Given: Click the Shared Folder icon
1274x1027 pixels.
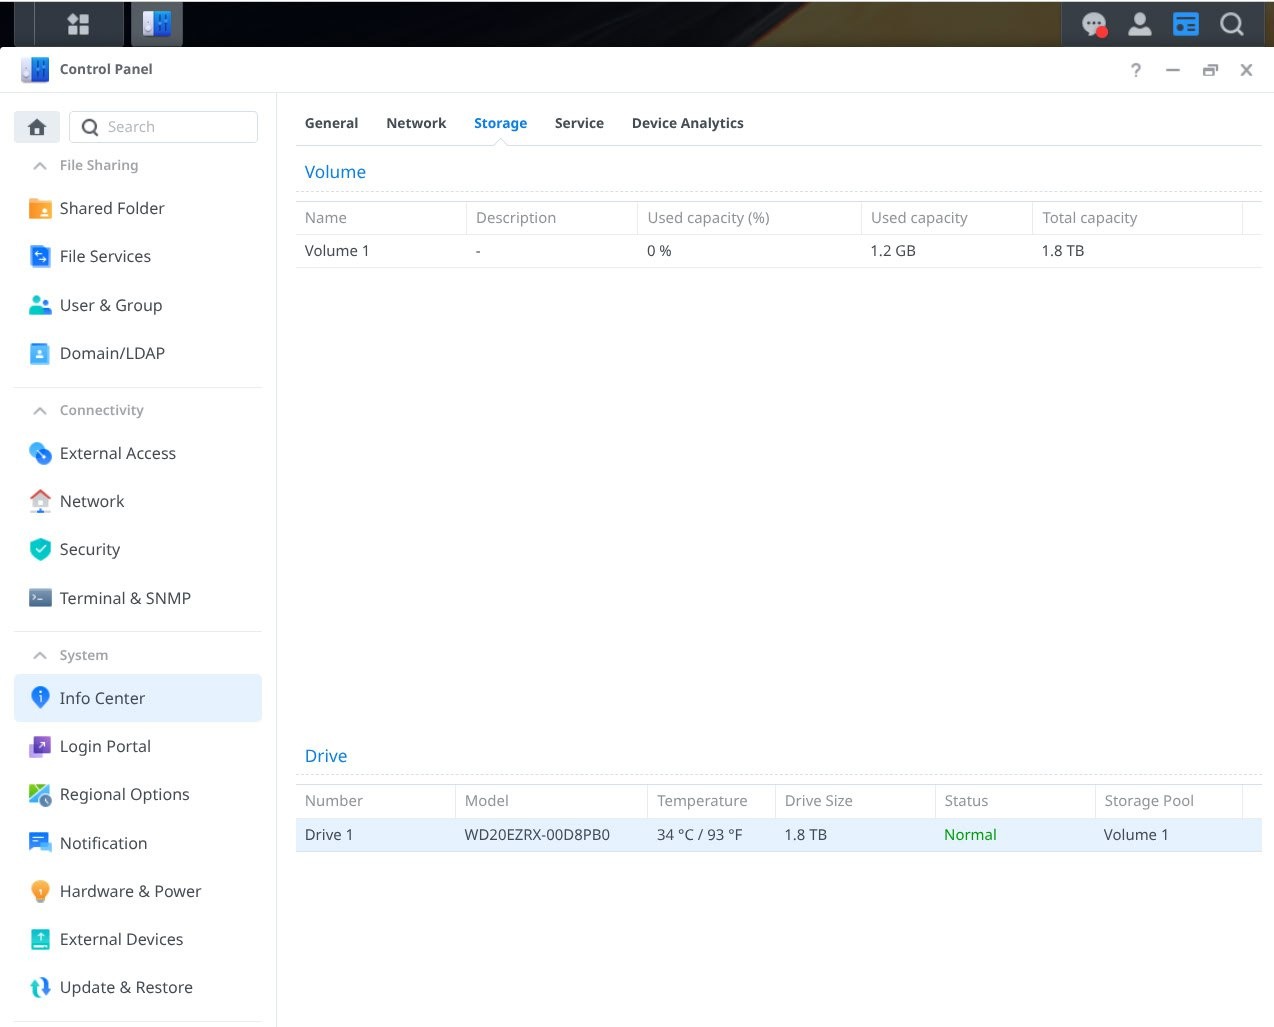Looking at the screenshot, I should tap(40, 208).
